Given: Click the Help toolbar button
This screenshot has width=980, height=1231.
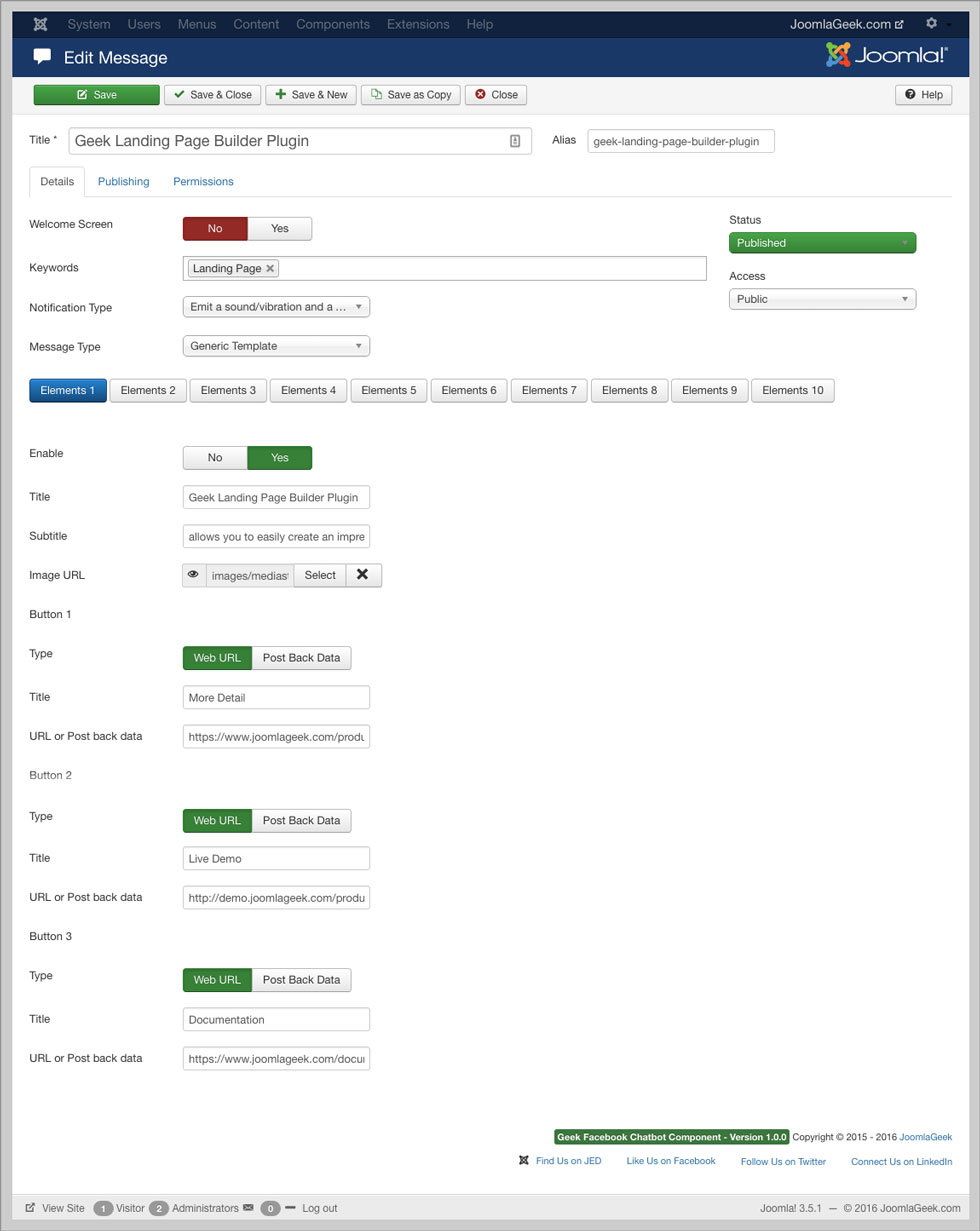Looking at the screenshot, I should (x=924, y=95).
